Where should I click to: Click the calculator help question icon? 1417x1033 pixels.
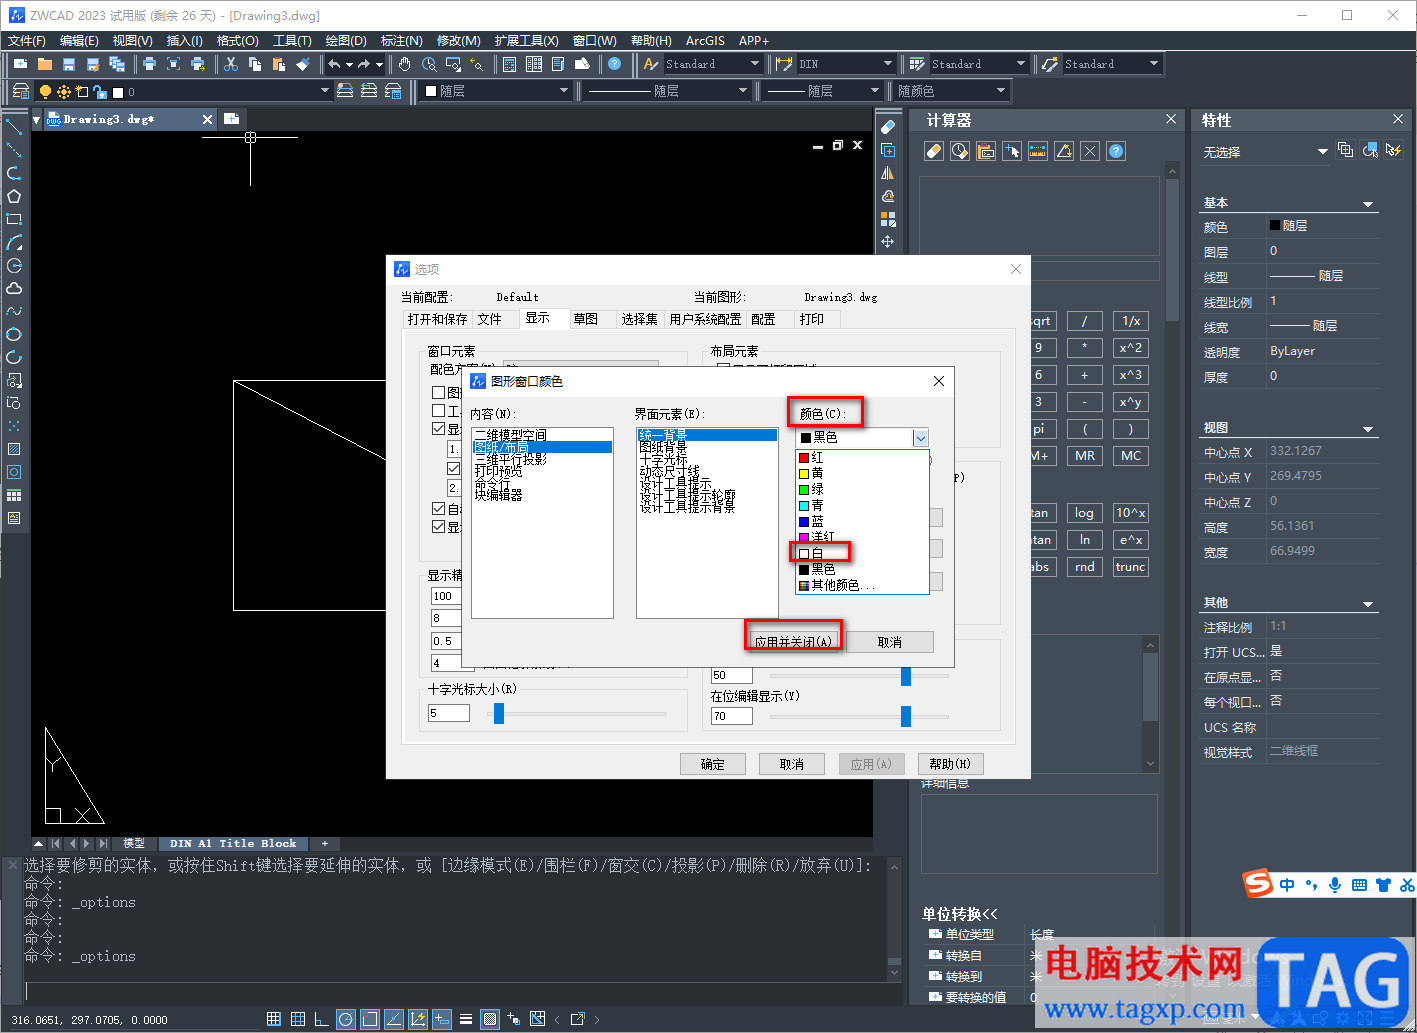(1116, 151)
